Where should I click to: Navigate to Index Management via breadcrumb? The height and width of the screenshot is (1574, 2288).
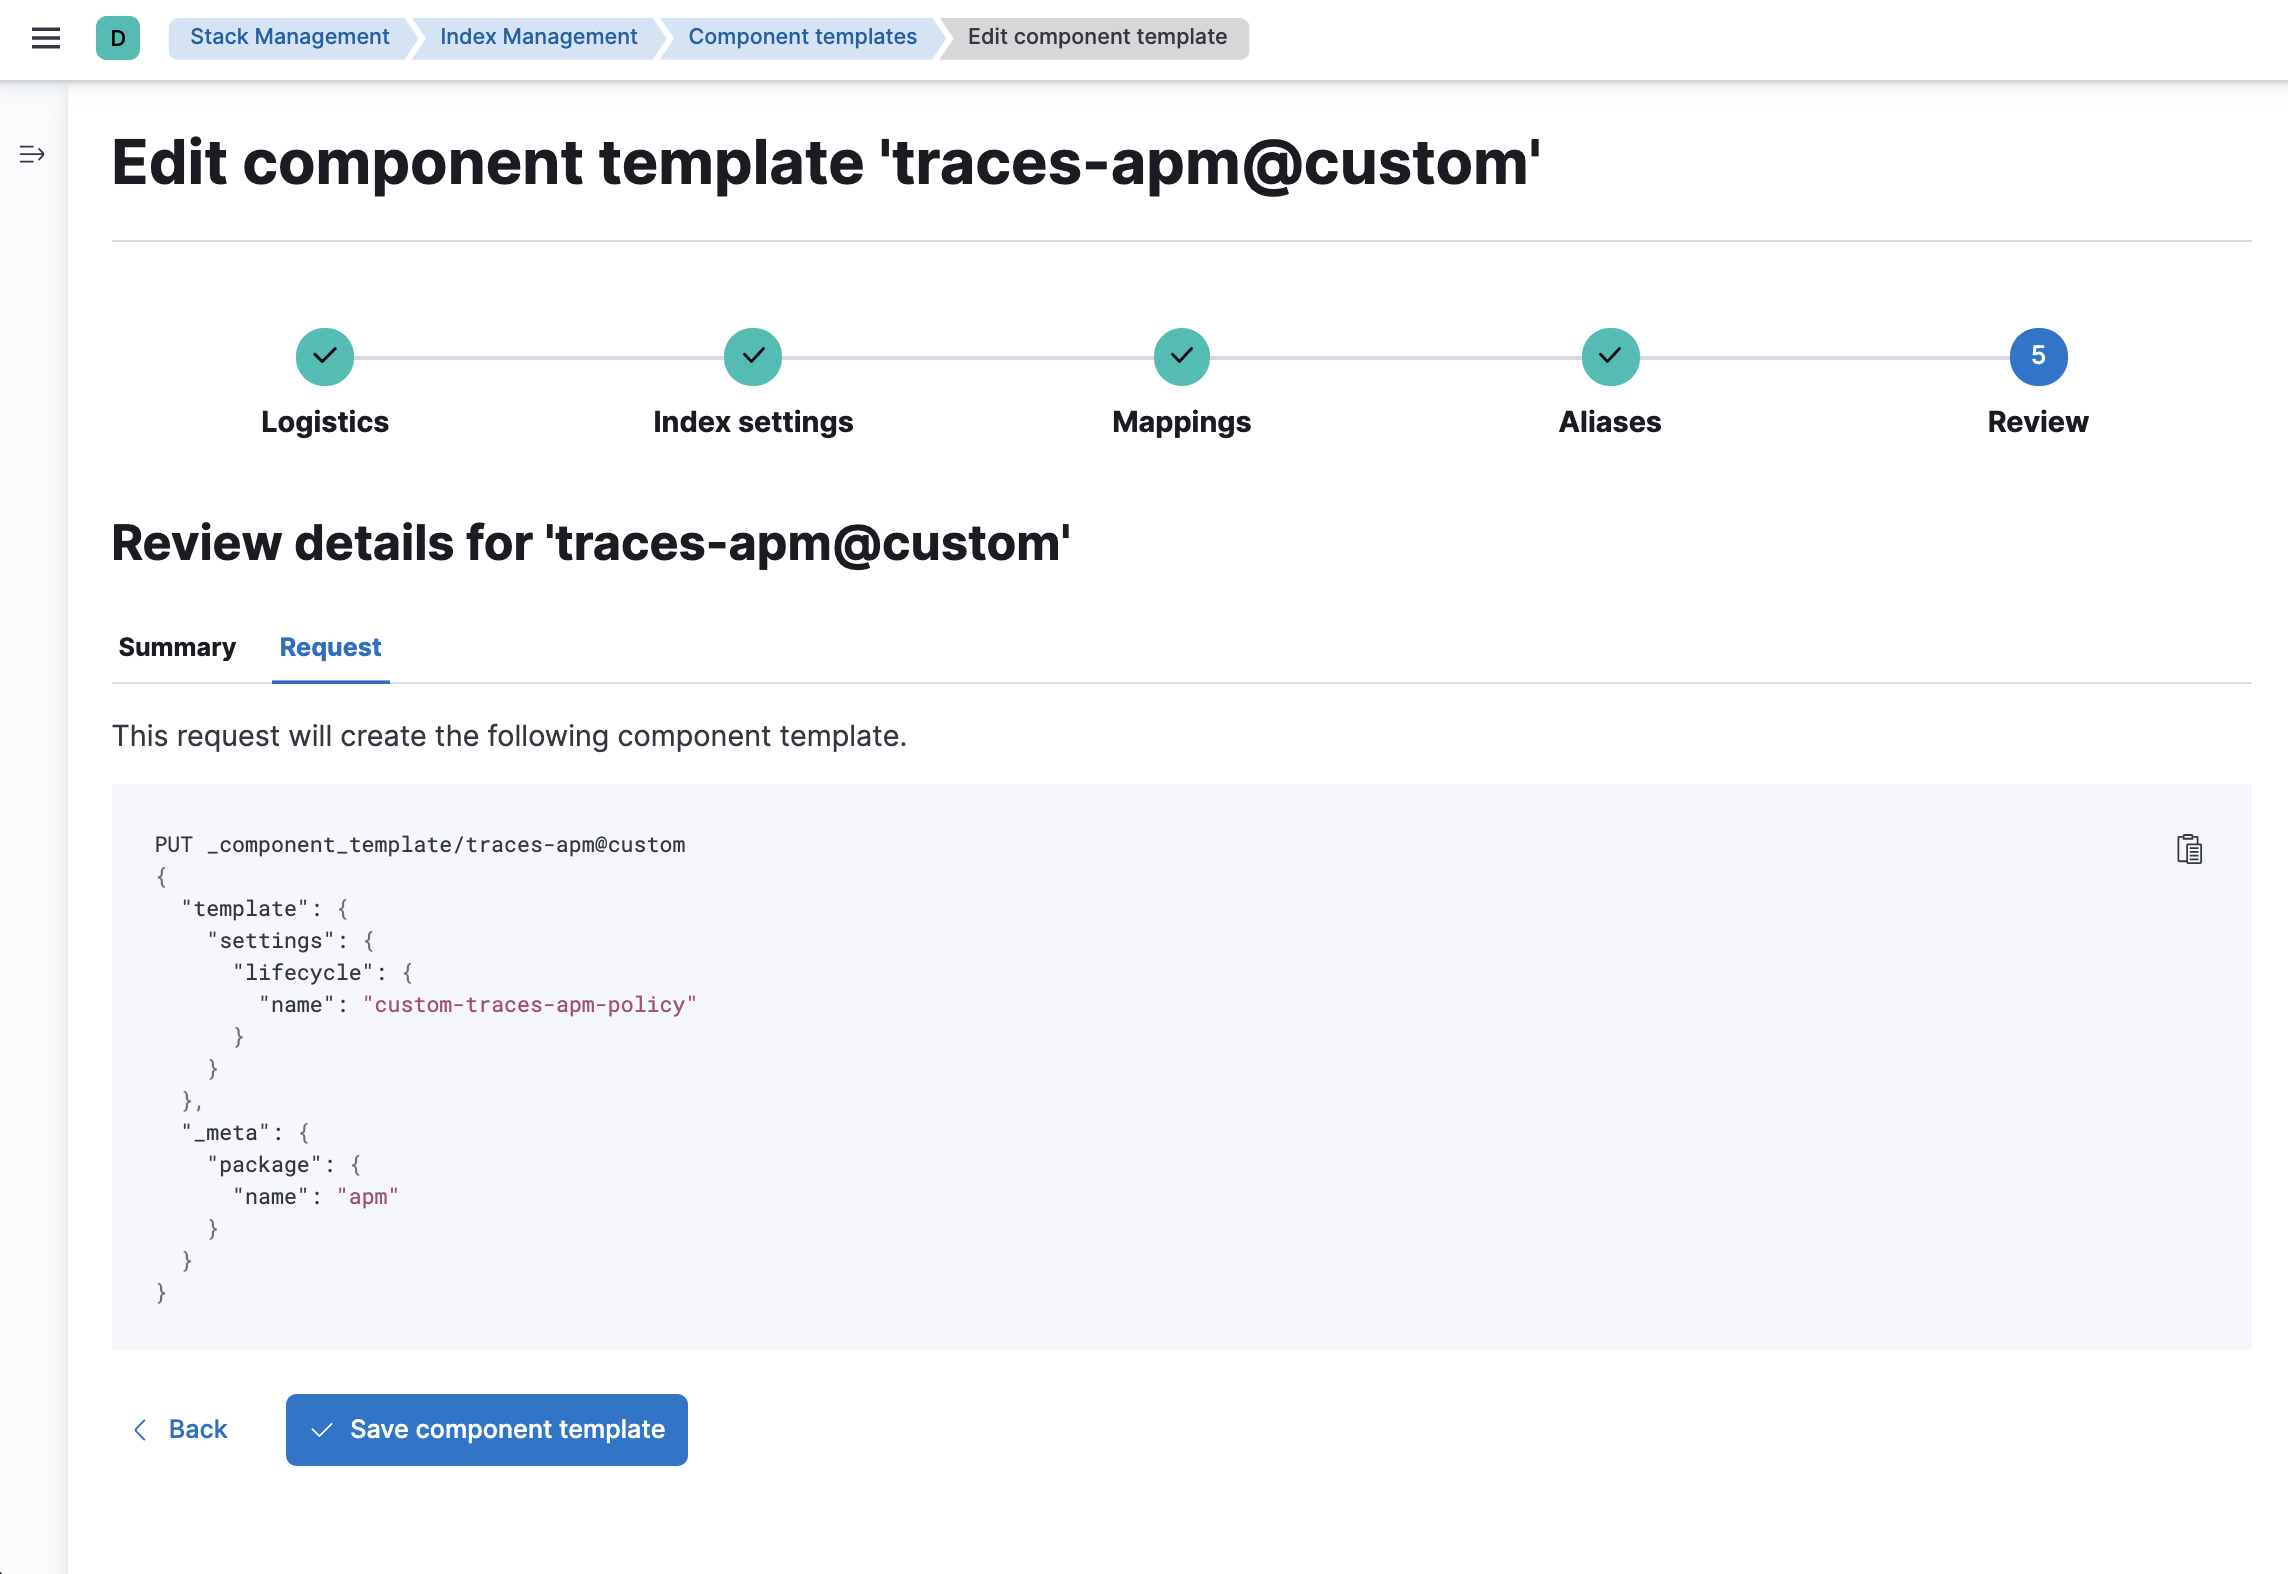539,36
